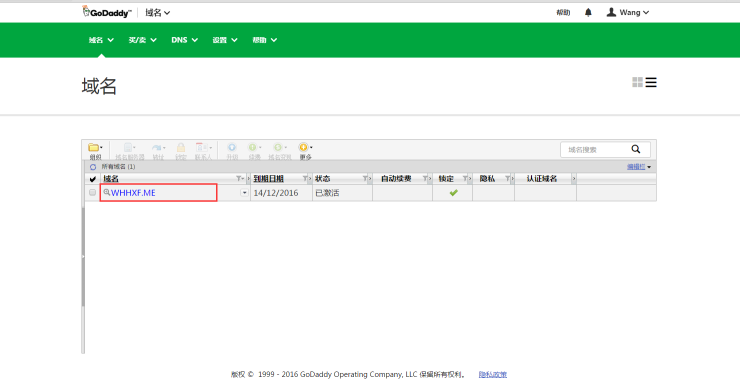Open the filter on 自动续费 column

(x=425, y=179)
